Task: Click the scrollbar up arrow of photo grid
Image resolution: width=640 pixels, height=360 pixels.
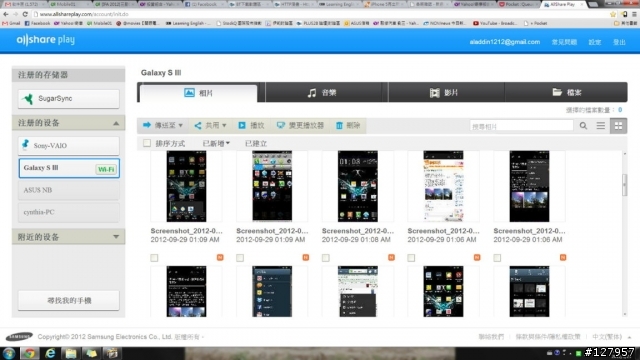Action: tap(624, 153)
